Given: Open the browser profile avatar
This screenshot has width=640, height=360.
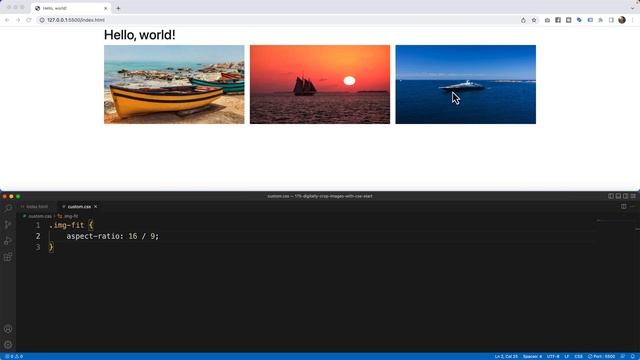Looking at the screenshot, I should pos(622,20).
